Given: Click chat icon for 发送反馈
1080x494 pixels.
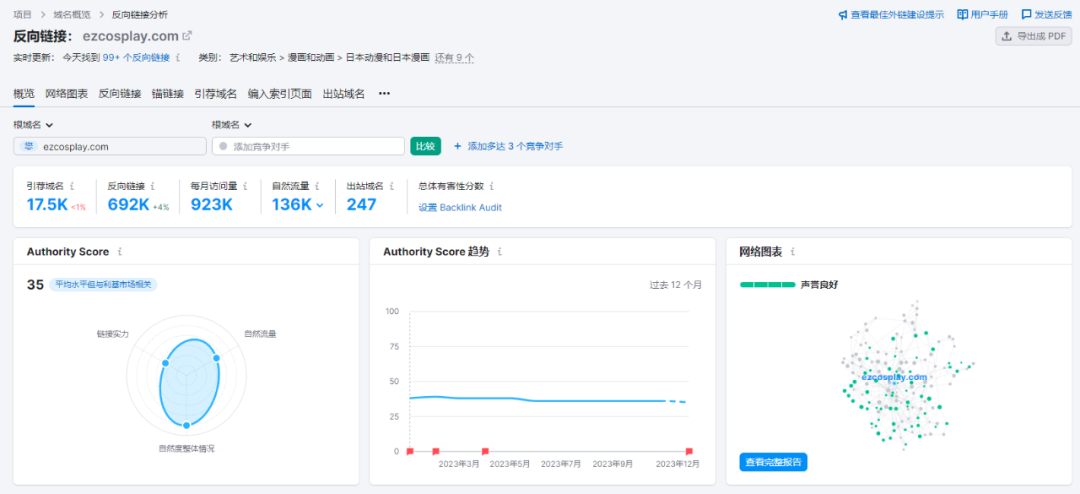Looking at the screenshot, I should 1026,14.
